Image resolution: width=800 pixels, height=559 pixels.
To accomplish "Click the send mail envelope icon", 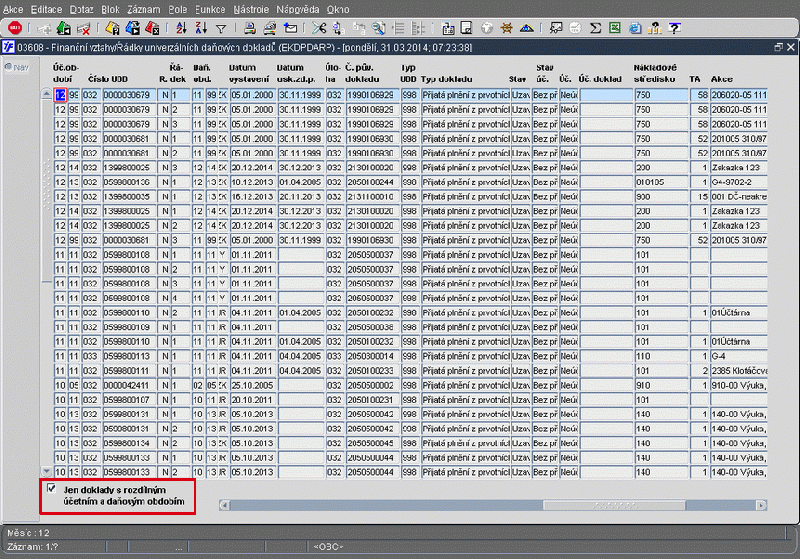I will 290,28.
